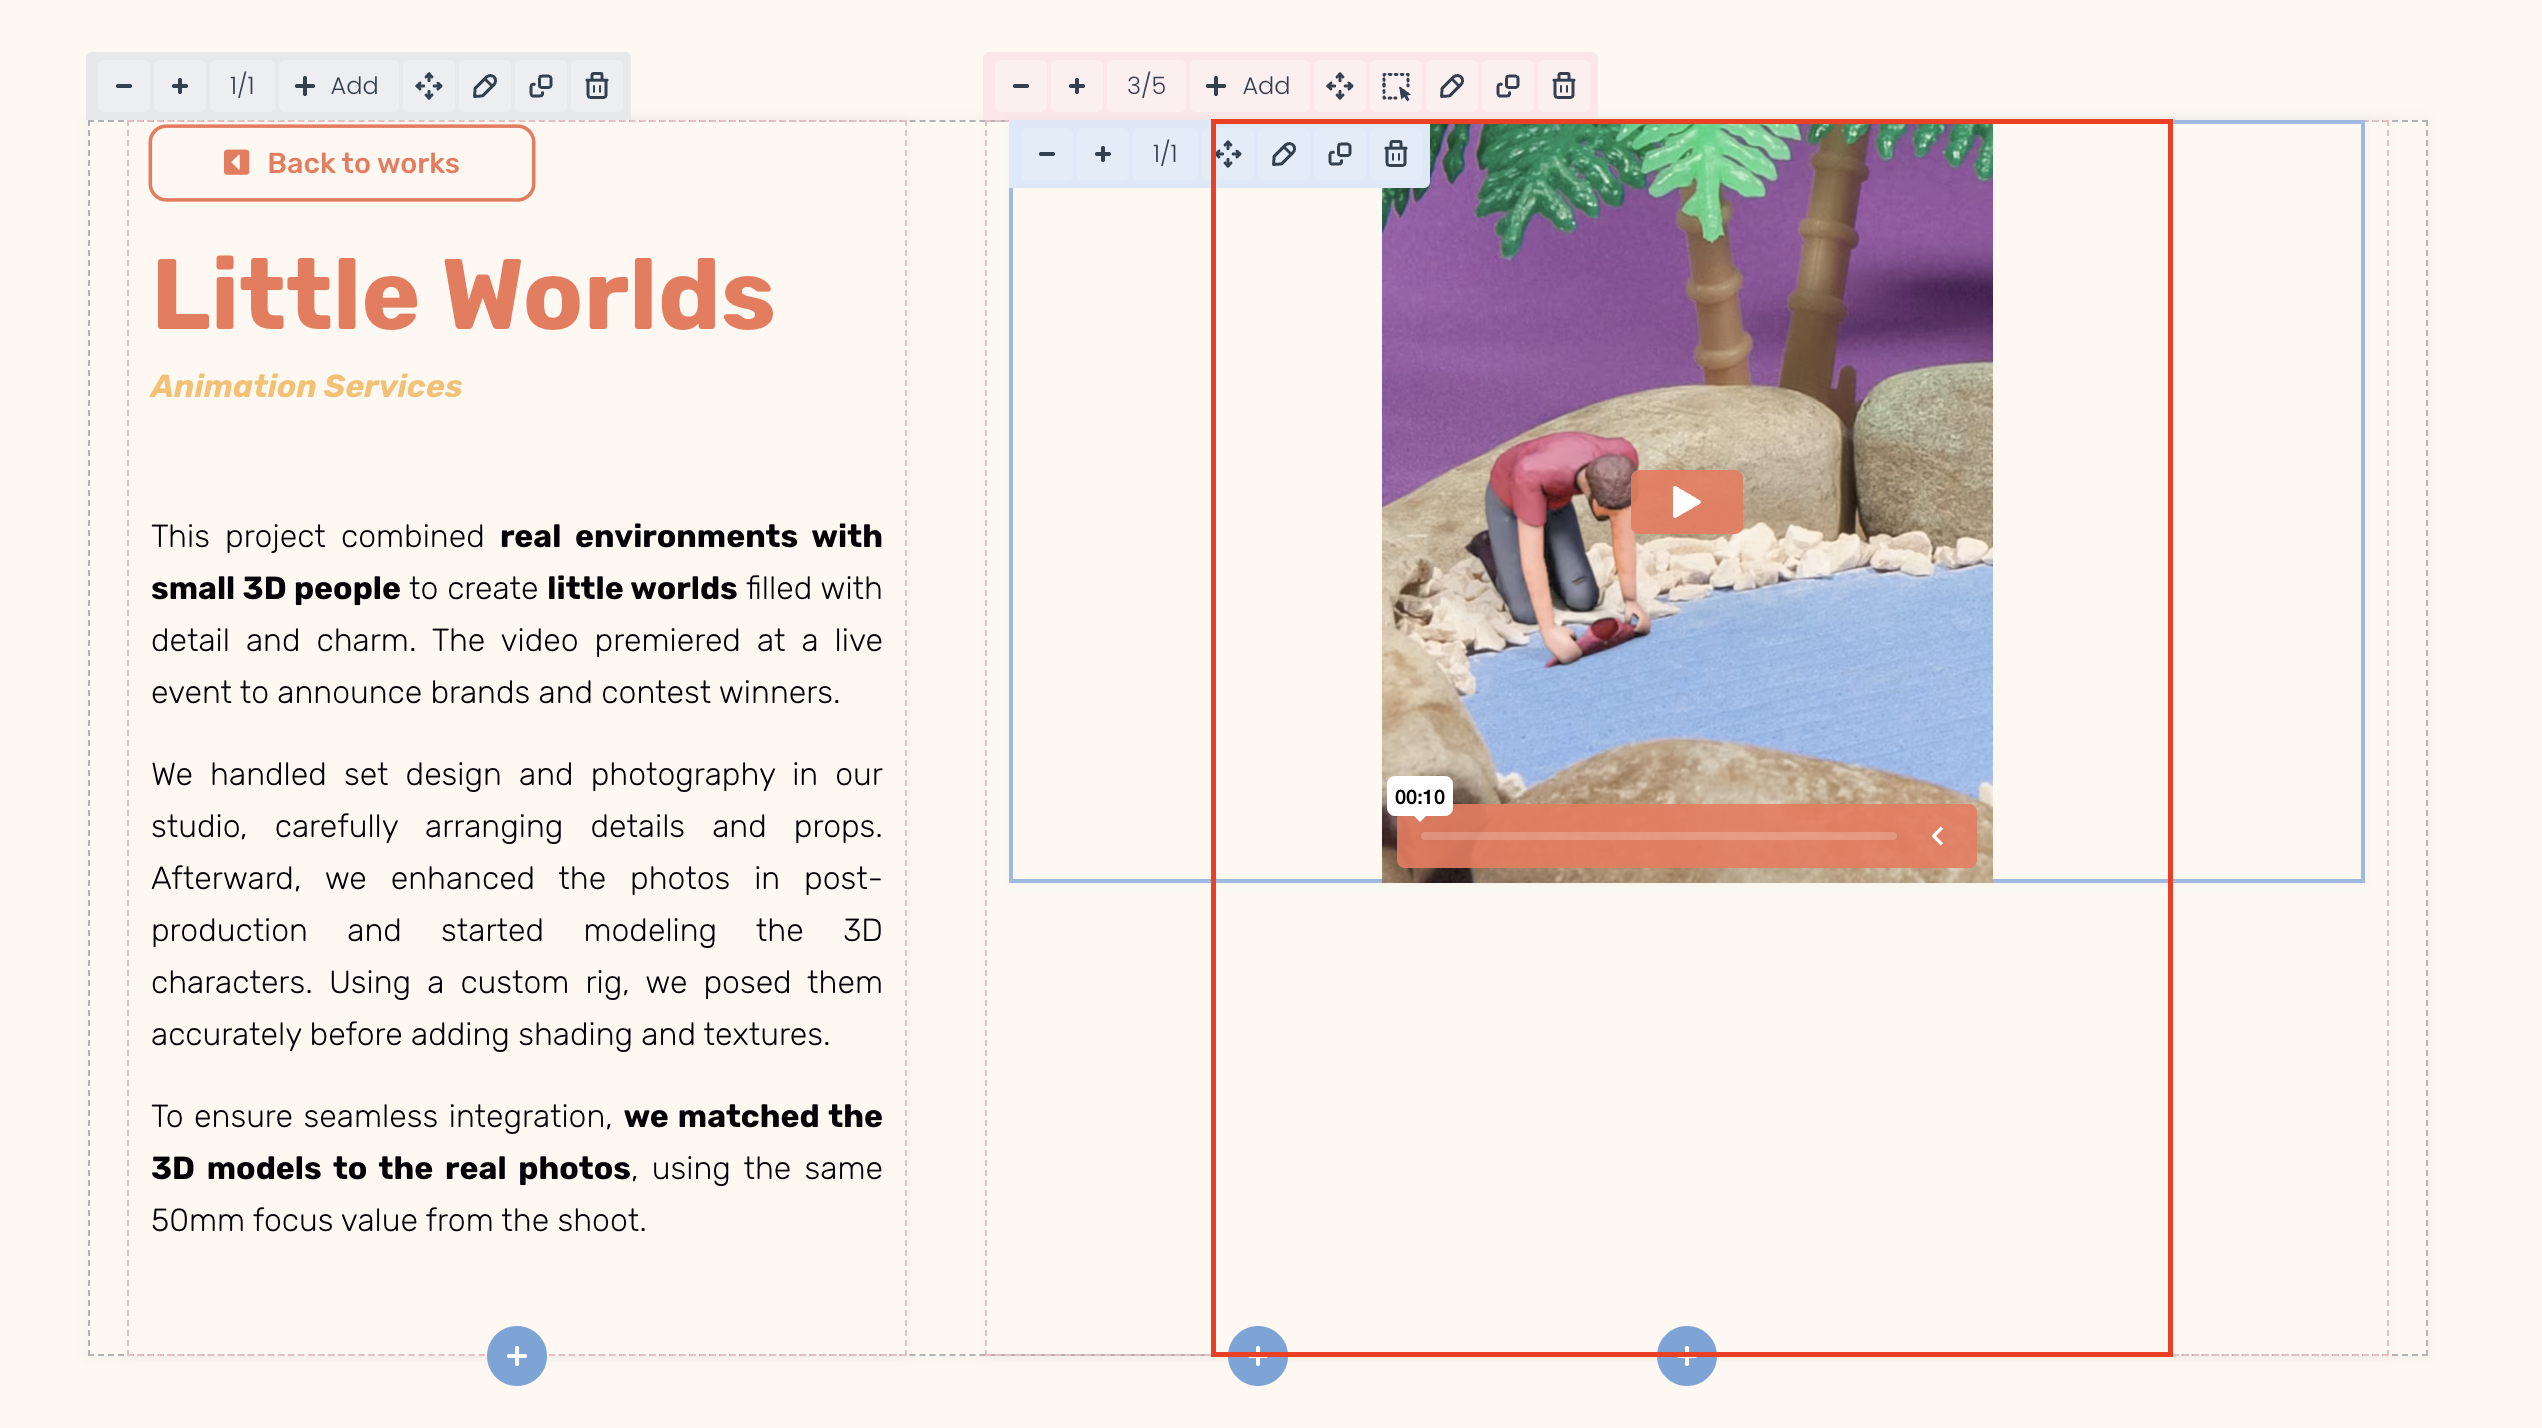The image size is (2542, 1428).
Task: Select move icon in pink 3/5 toolbar
Action: point(1340,86)
